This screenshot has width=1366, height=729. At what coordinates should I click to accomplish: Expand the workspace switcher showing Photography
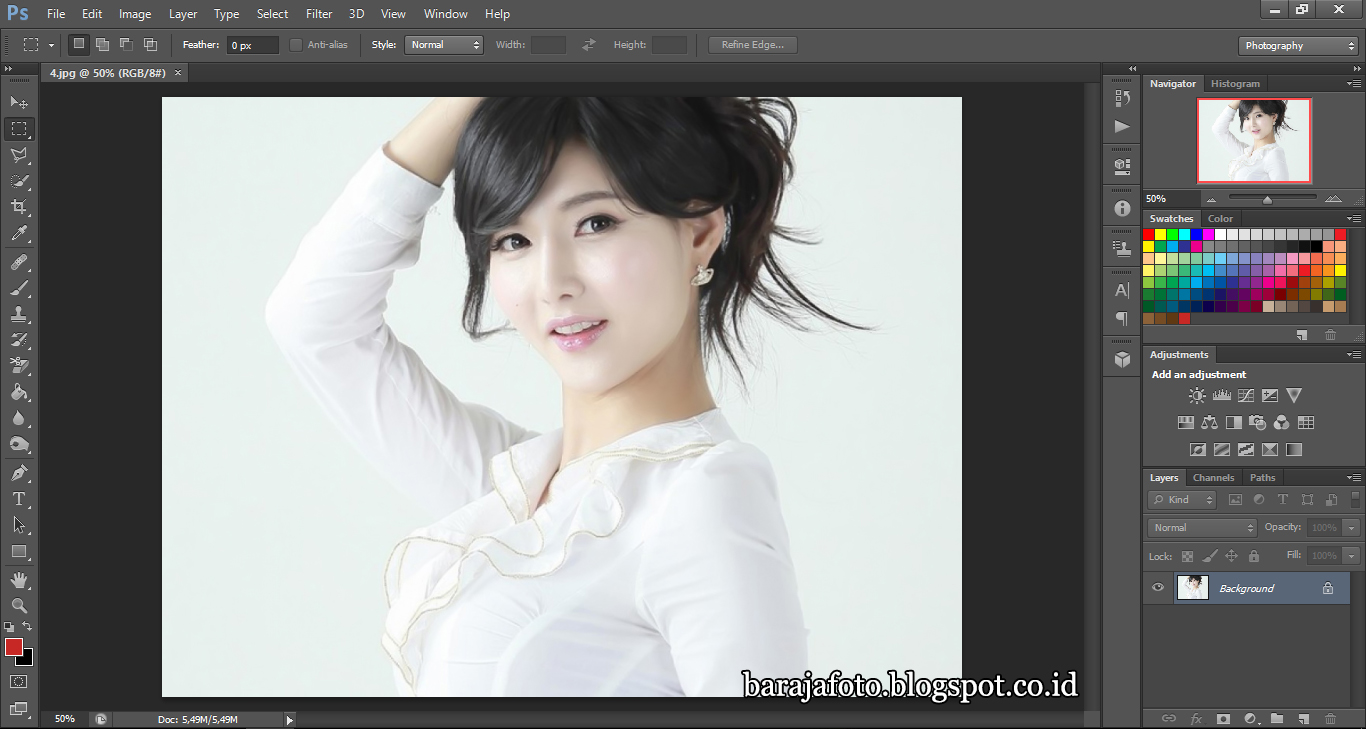pos(1298,45)
